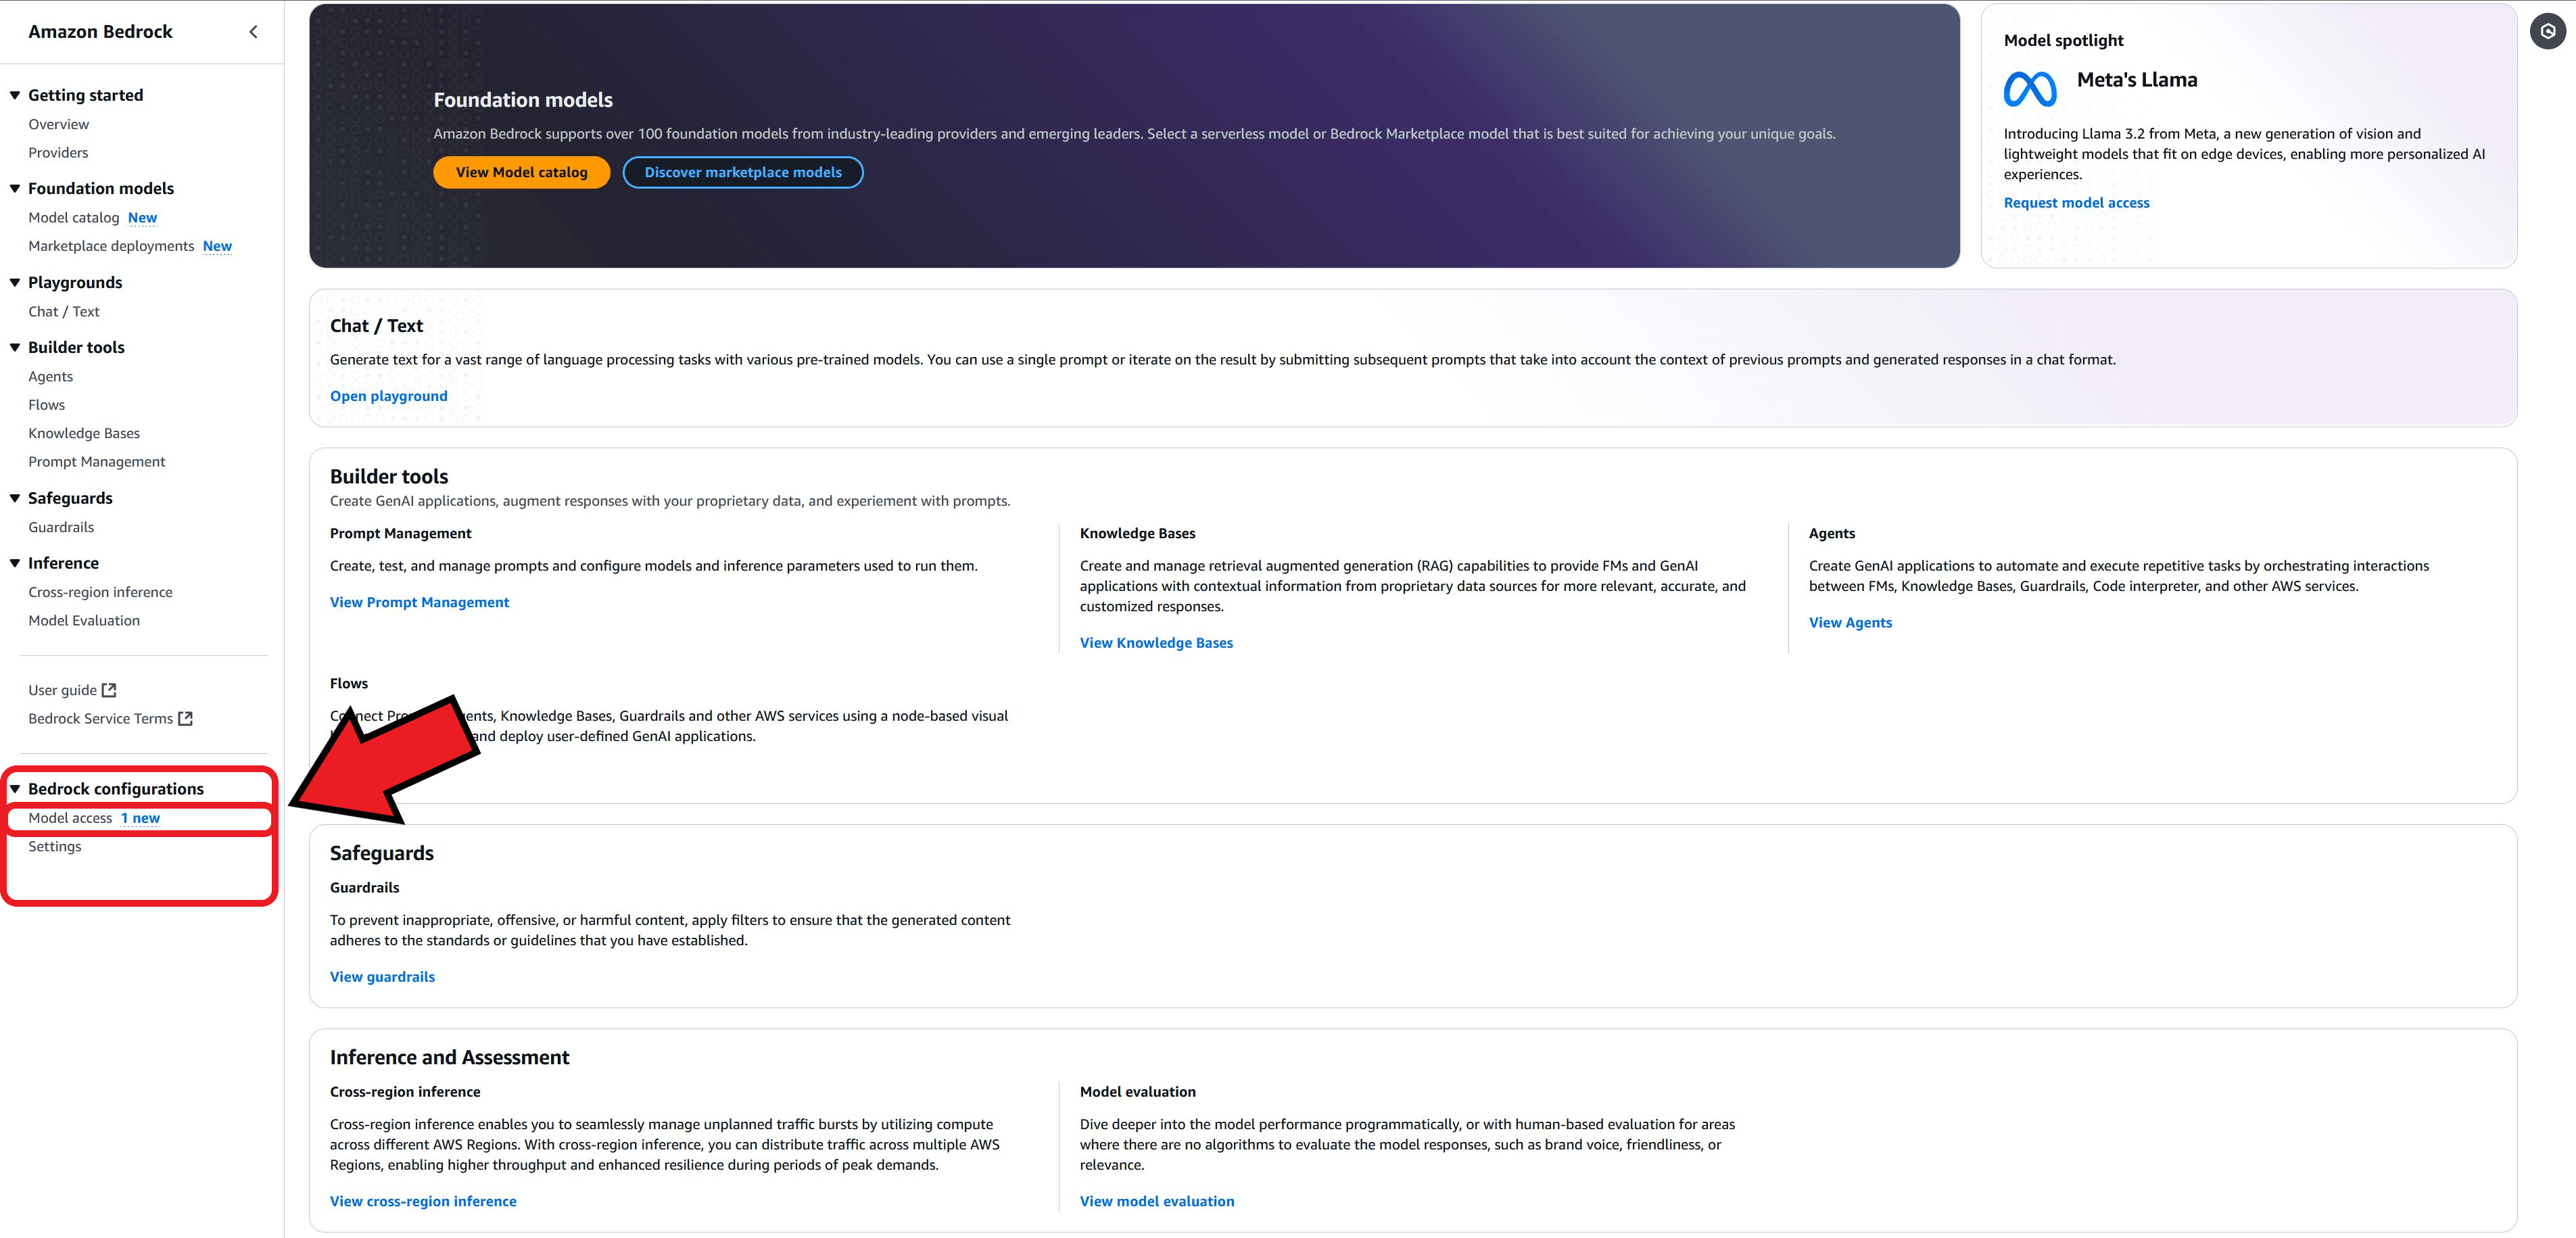
Task: Open playground from the Chat / Text card
Action: 388,395
